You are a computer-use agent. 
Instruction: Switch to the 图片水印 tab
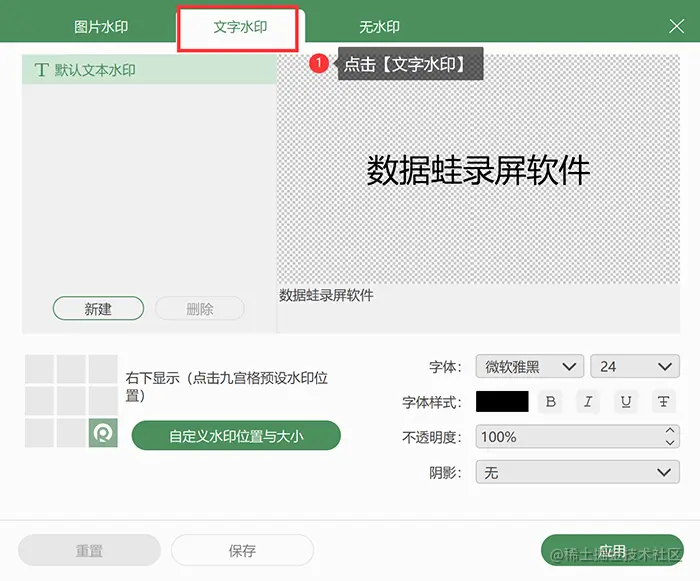pos(101,27)
